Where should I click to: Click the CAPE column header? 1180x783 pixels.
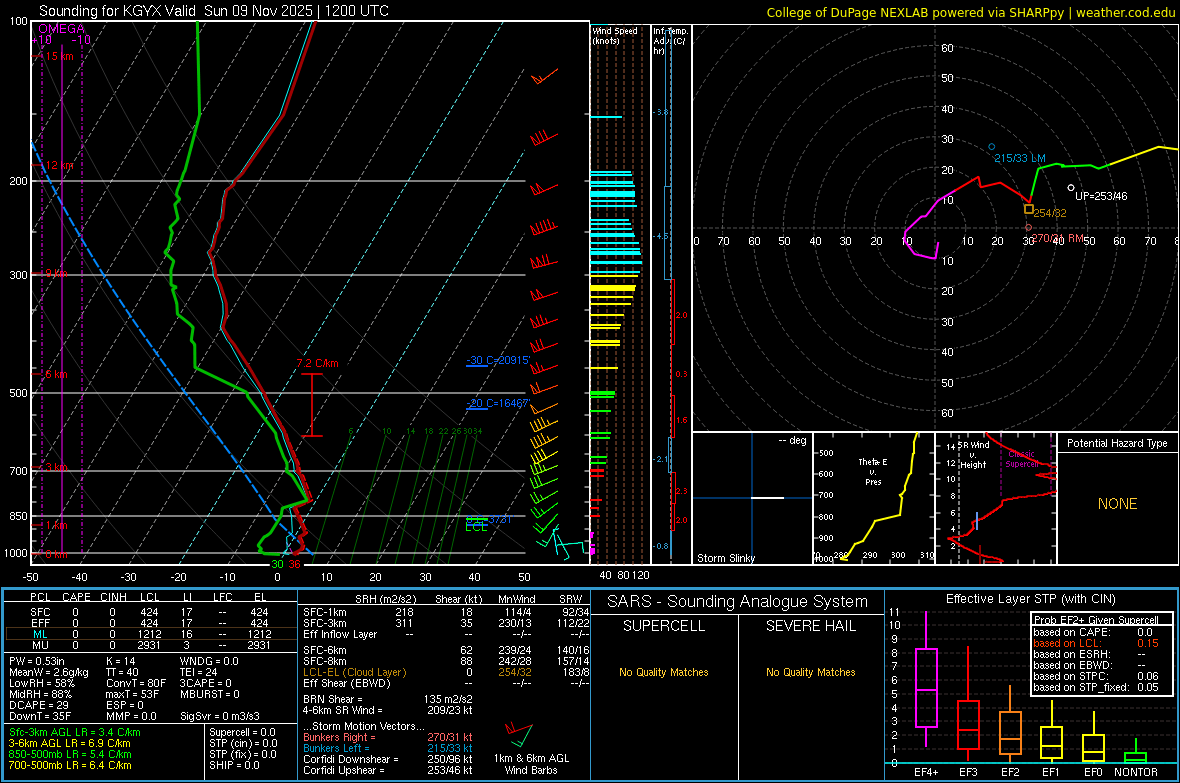76,597
